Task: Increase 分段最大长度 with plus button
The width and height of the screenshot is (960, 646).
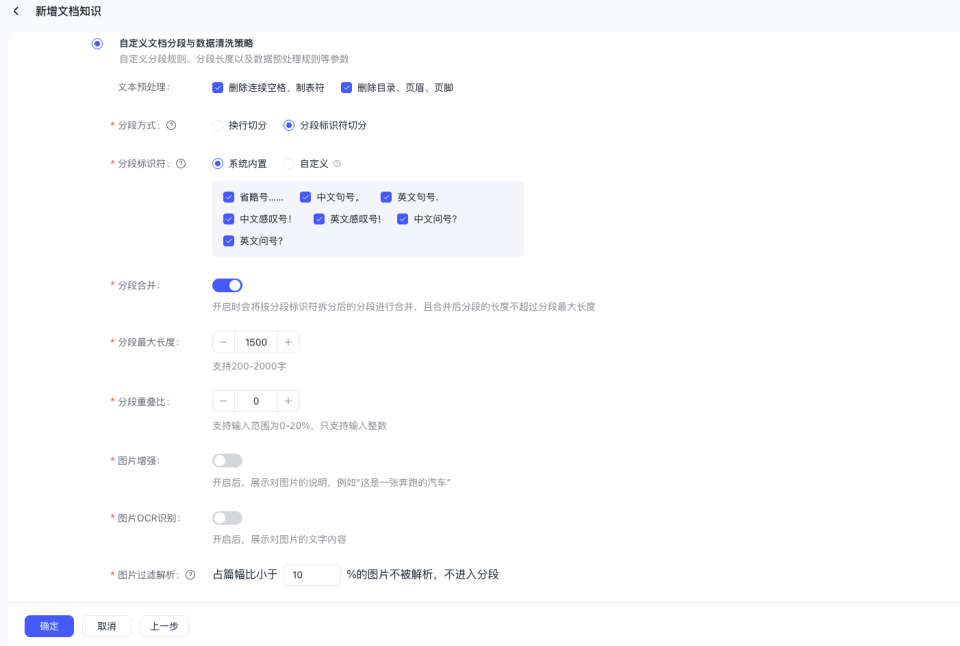Action: [x=288, y=342]
